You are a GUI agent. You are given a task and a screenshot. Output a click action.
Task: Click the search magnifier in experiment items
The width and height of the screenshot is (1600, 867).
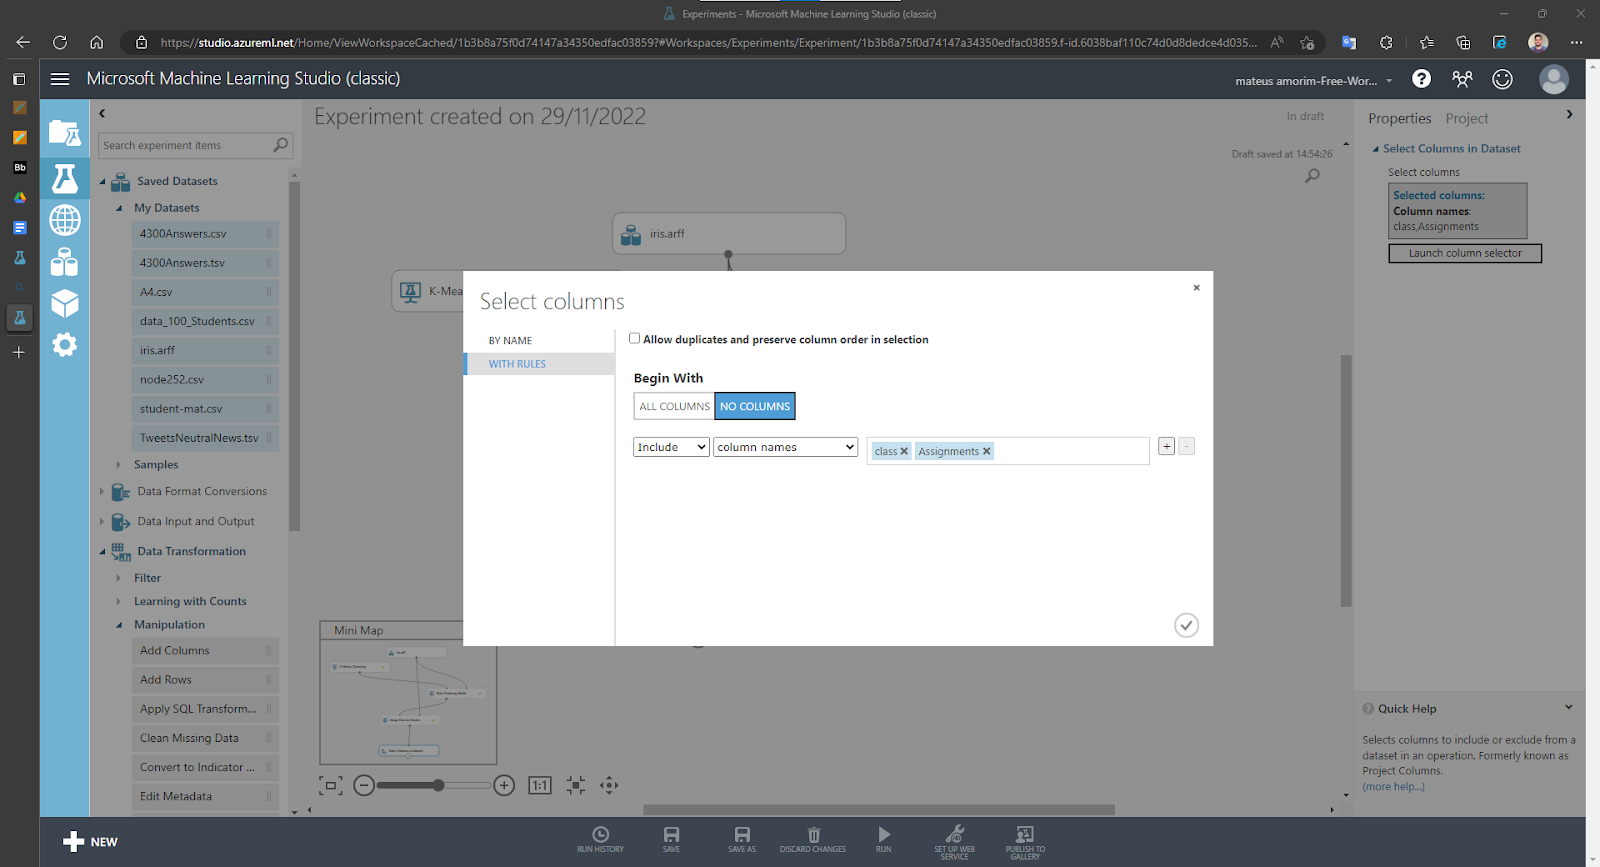281,145
